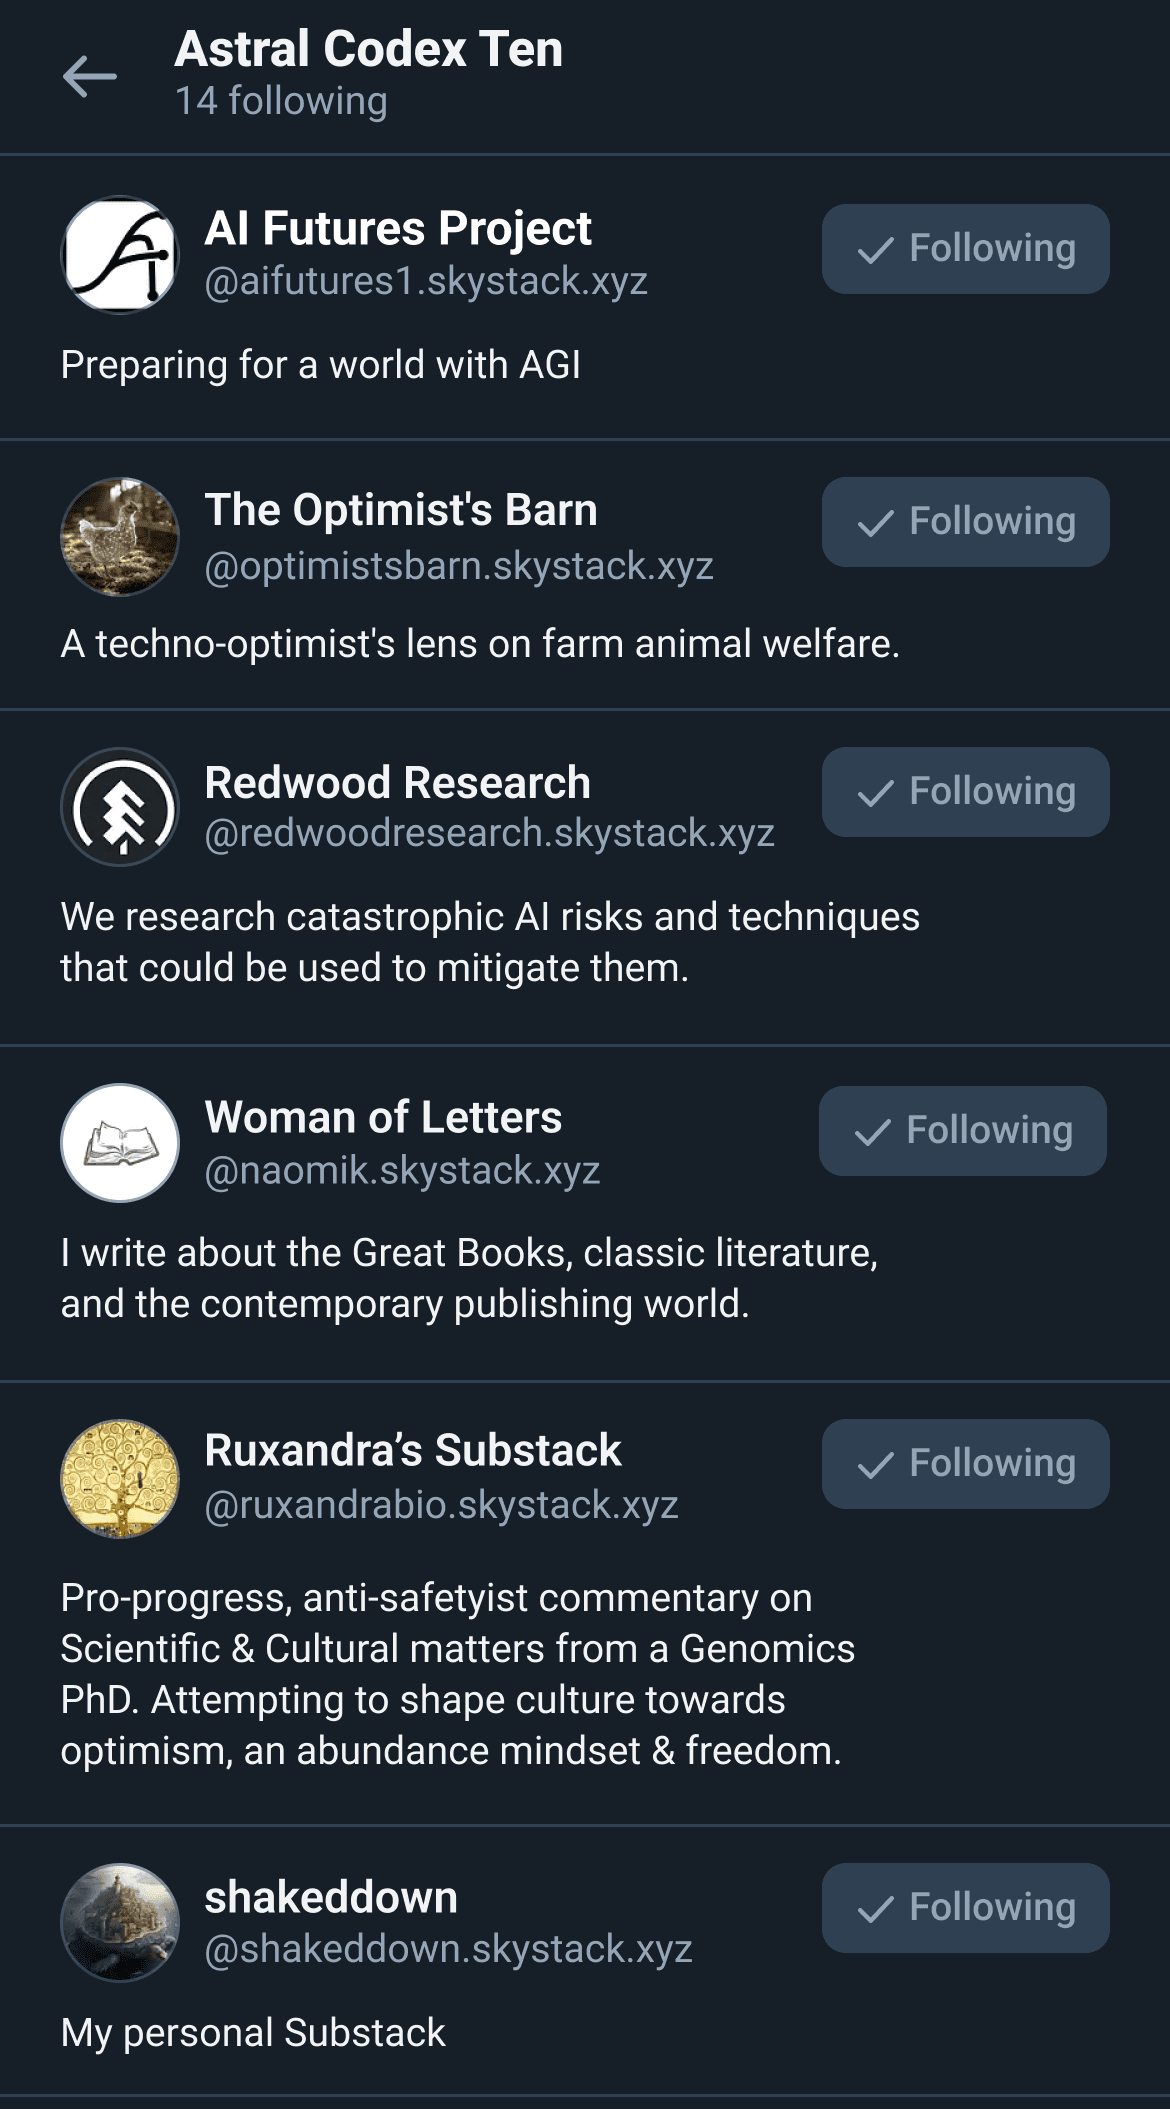The height and width of the screenshot is (2109, 1170).
Task: Open Ruxandra's Substack golden tree avatar
Action: tap(120, 1479)
